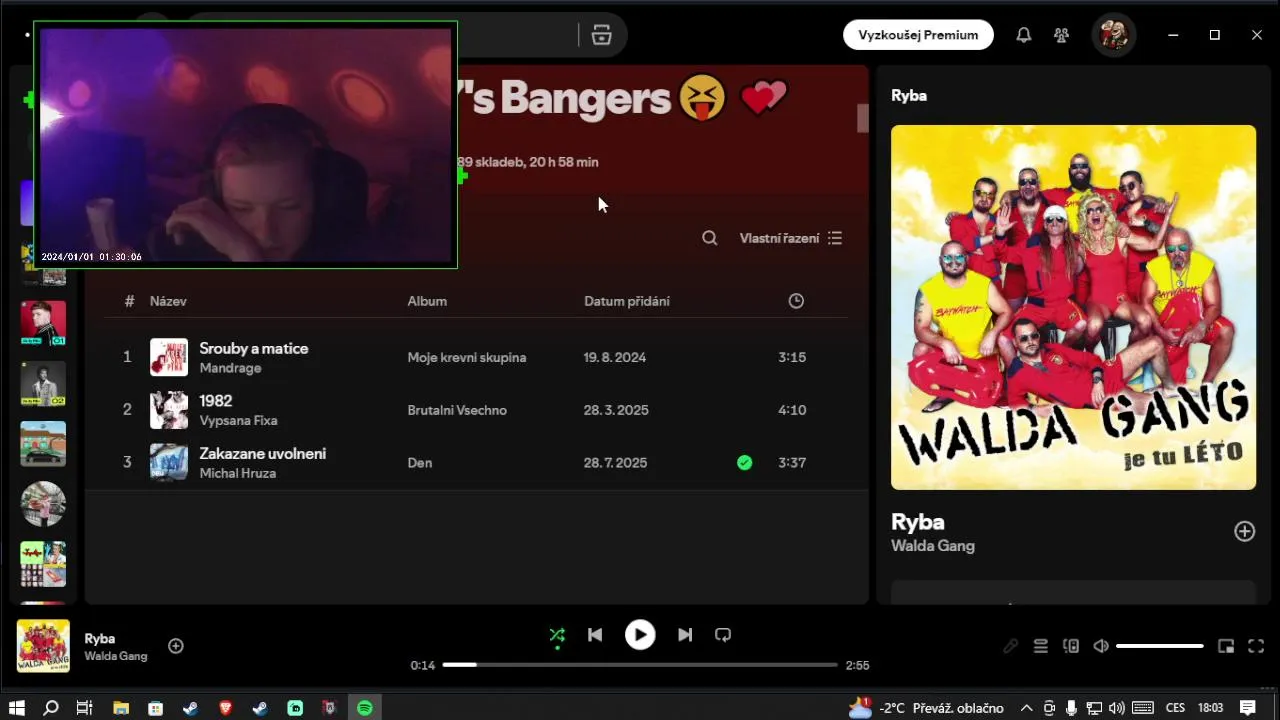The height and width of the screenshot is (720, 1280).
Task: Open album Brutalni Vsechno
Action: pyautogui.click(x=457, y=410)
